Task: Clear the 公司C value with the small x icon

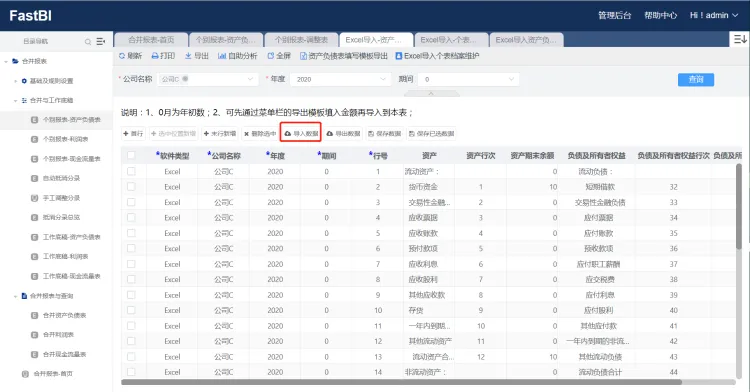Action: point(185,79)
